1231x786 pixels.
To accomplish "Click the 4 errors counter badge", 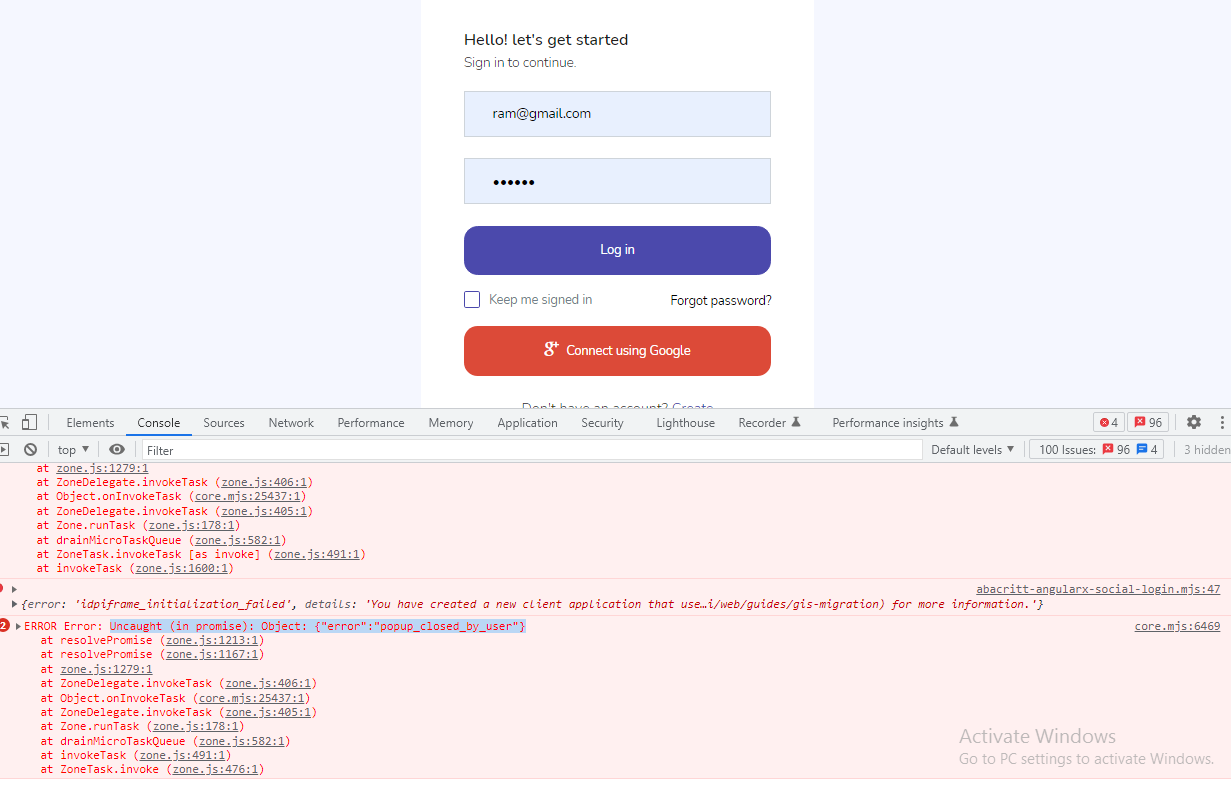I will pyautogui.click(x=1108, y=422).
